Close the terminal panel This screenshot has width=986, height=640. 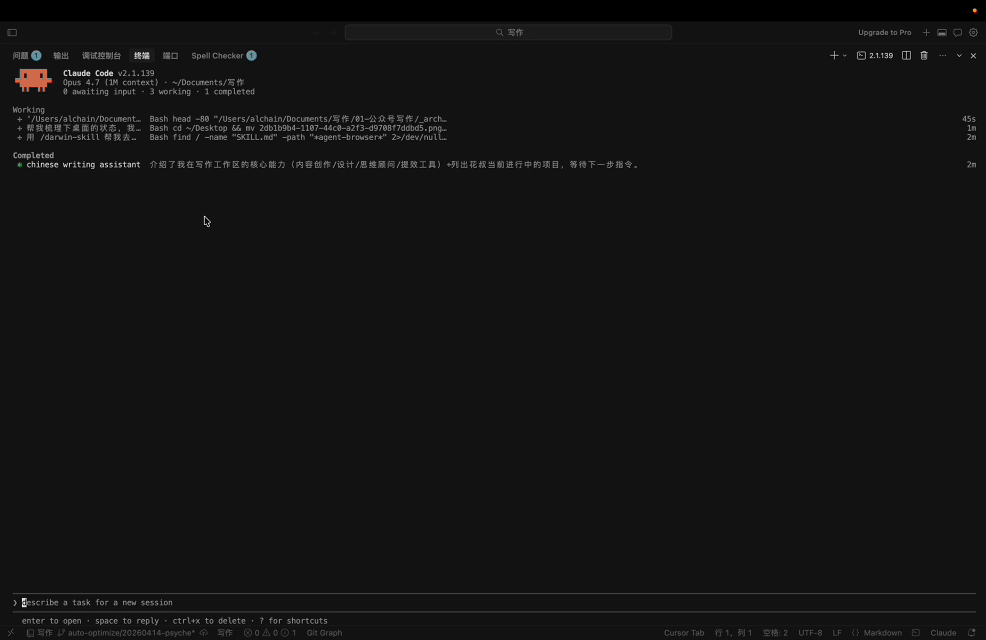point(973,56)
